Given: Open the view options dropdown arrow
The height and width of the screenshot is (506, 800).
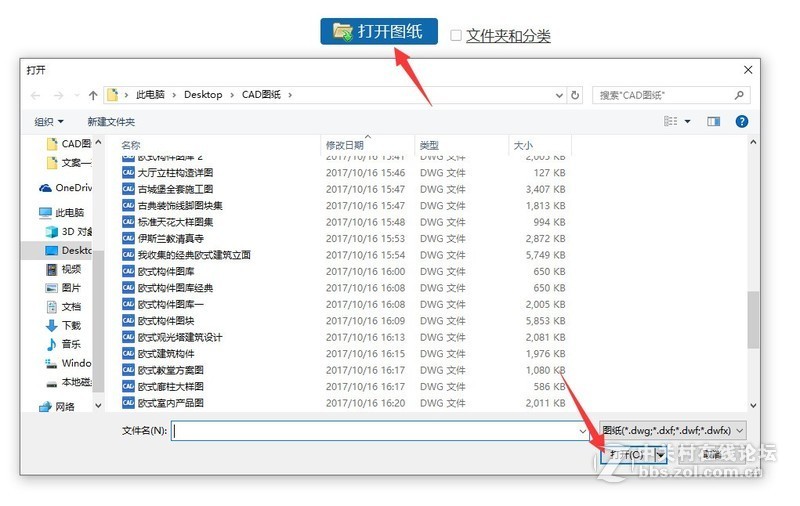Looking at the screenshot, I should (687, 121).
